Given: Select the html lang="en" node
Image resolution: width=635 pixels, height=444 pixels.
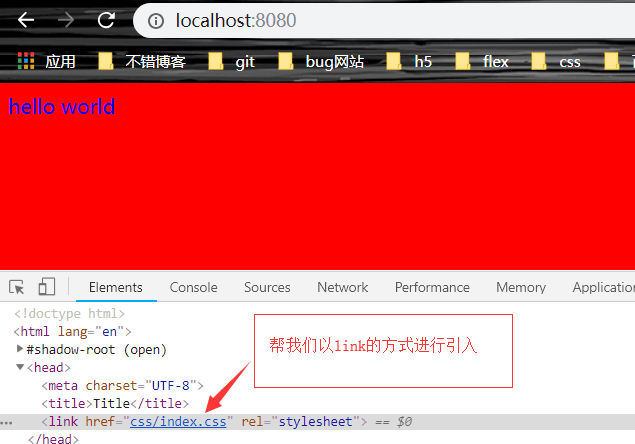Looking at the screenshot, I should pos(72,331).
